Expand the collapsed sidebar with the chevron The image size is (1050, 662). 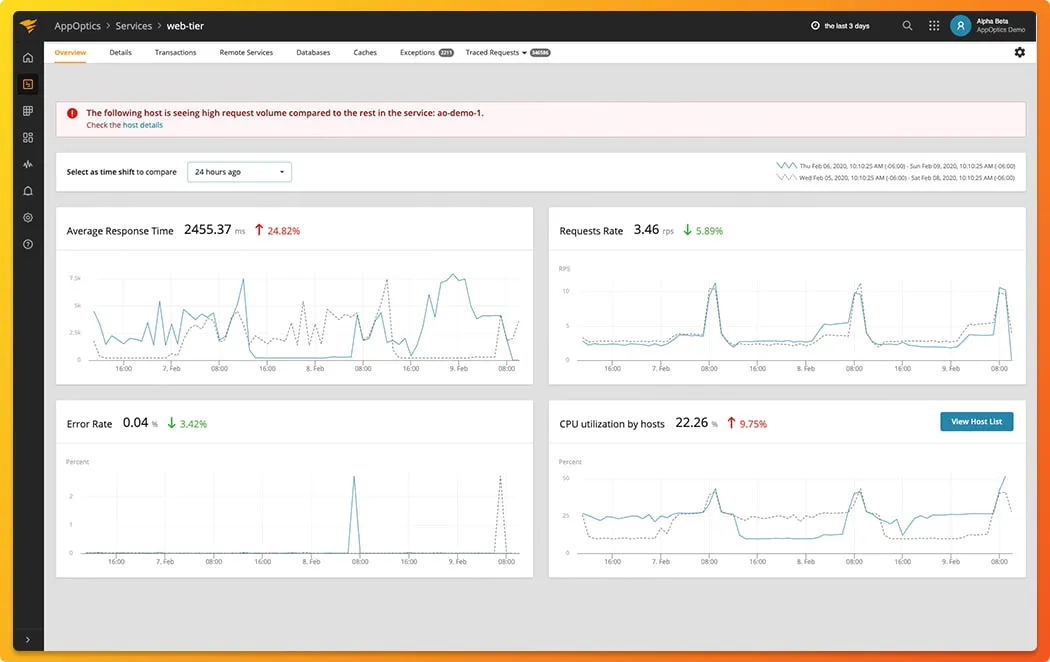(28, 639)
